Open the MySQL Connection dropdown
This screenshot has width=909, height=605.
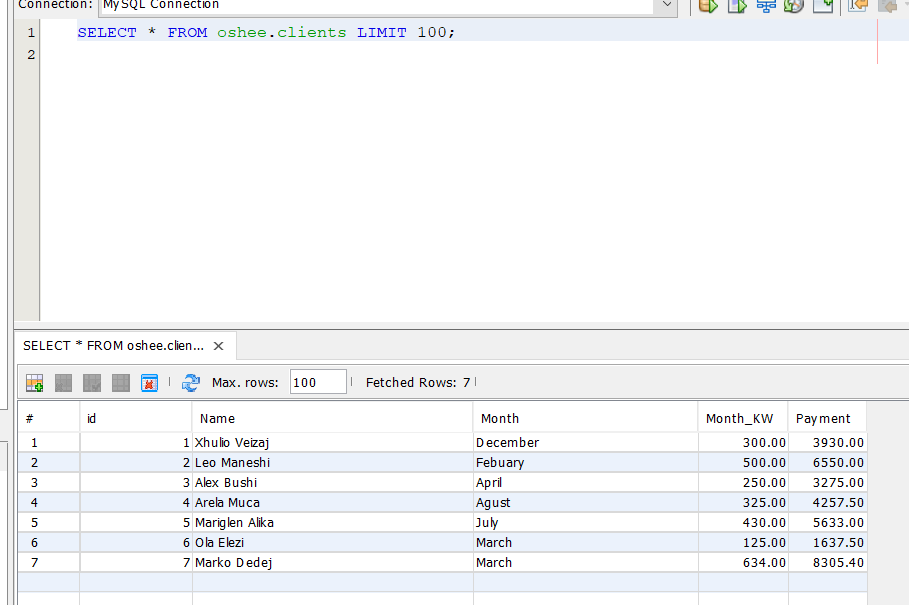point(667,5)
